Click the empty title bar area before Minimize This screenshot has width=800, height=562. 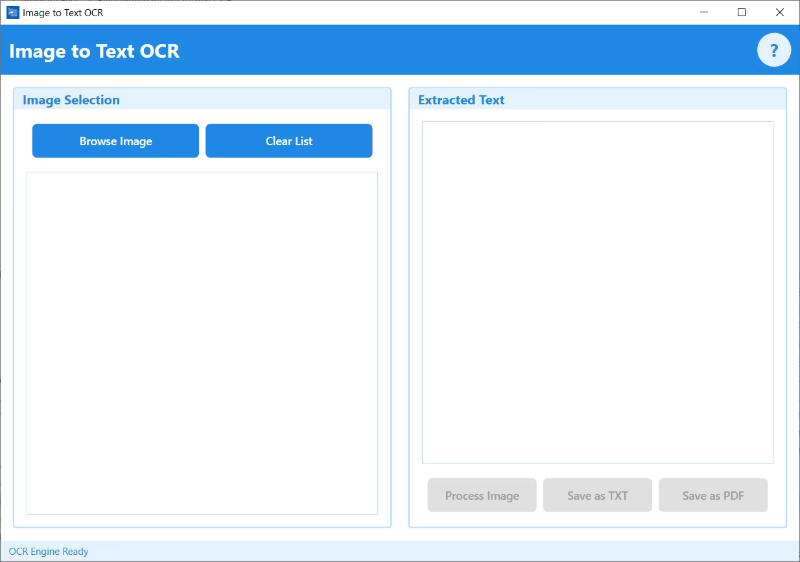coord(400,12)
